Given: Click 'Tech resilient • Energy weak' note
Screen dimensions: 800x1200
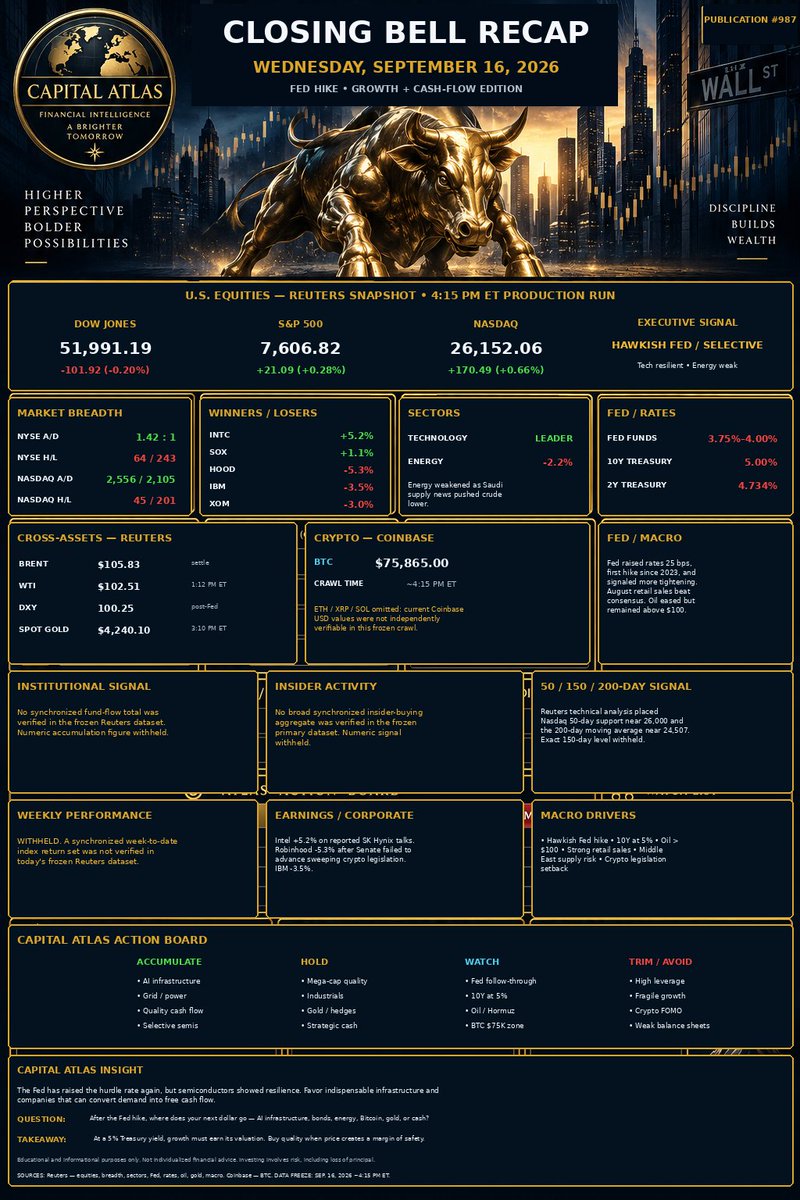Looking at the screenshot, I should click(x=687, y=366).
